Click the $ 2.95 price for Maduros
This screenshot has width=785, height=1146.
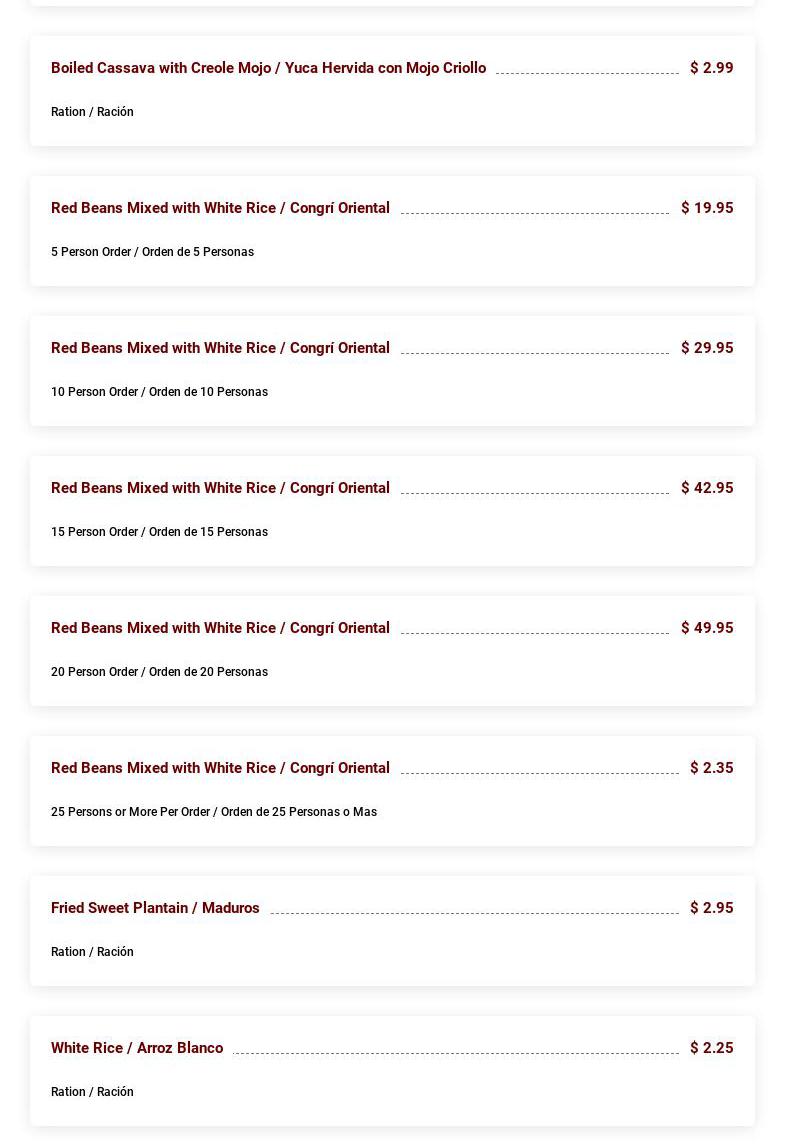click(x=711, y=908)
